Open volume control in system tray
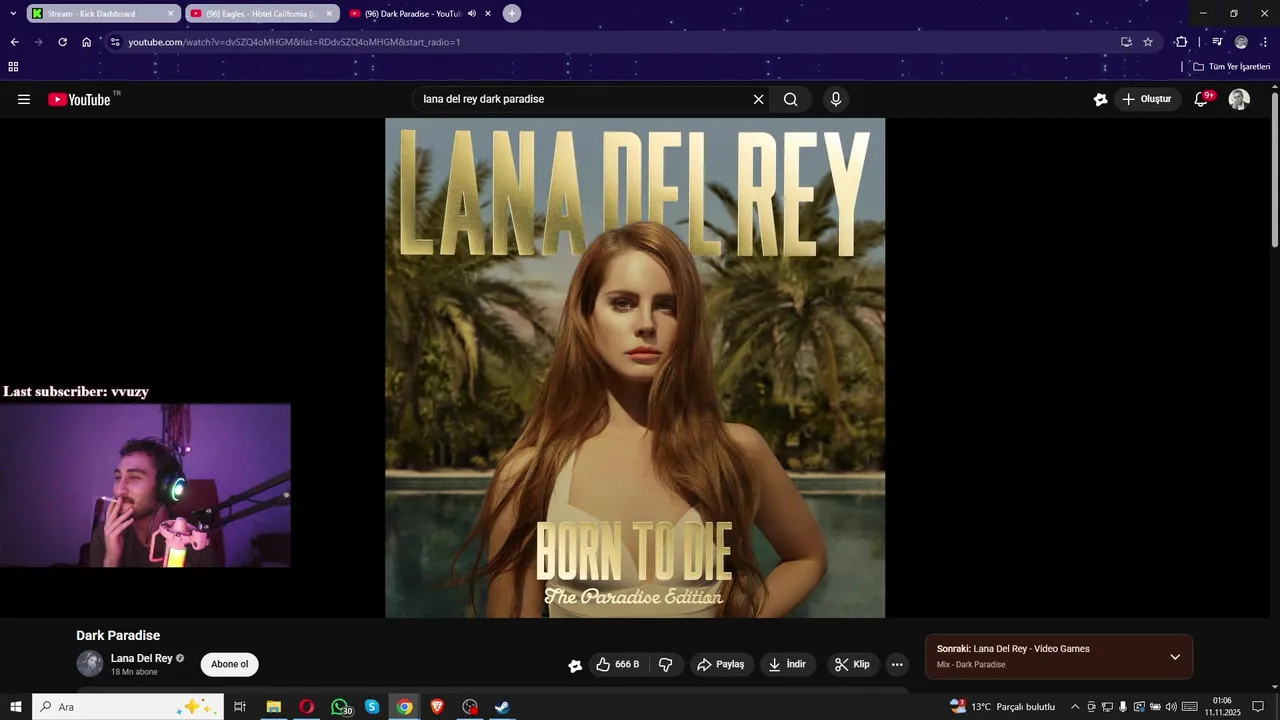The height and width of the screenshot is (720, 1280). tap(1171, 707)
